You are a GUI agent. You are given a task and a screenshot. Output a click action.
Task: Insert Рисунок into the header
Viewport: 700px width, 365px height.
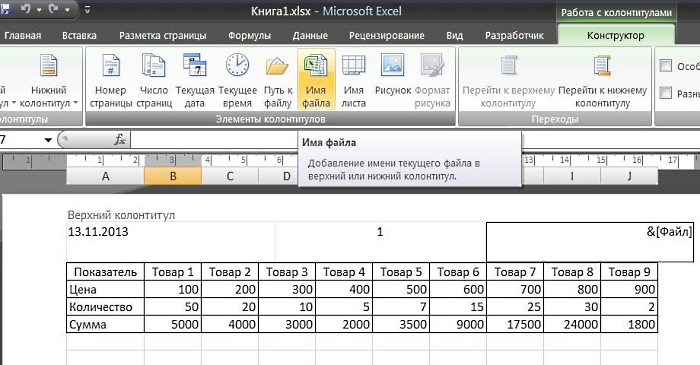[393, 80]
